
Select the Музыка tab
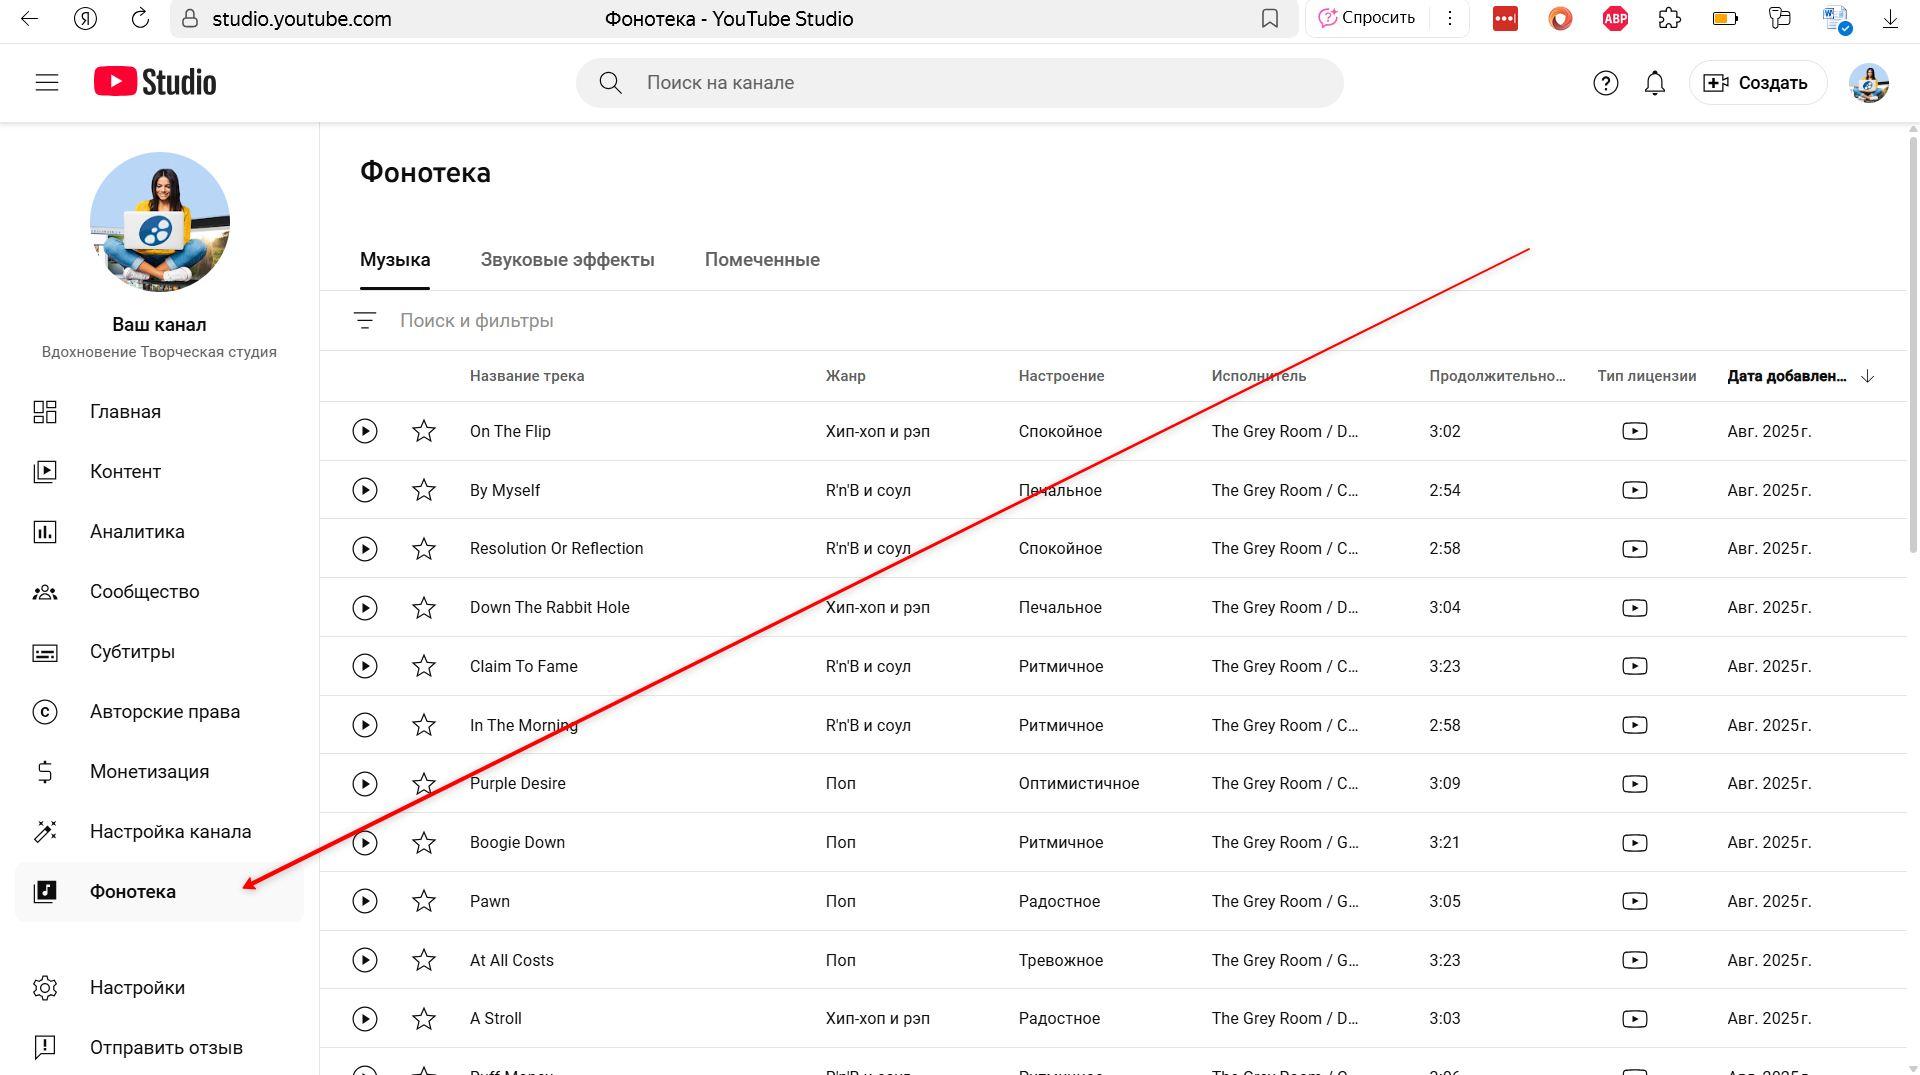[x=395, y=260]
